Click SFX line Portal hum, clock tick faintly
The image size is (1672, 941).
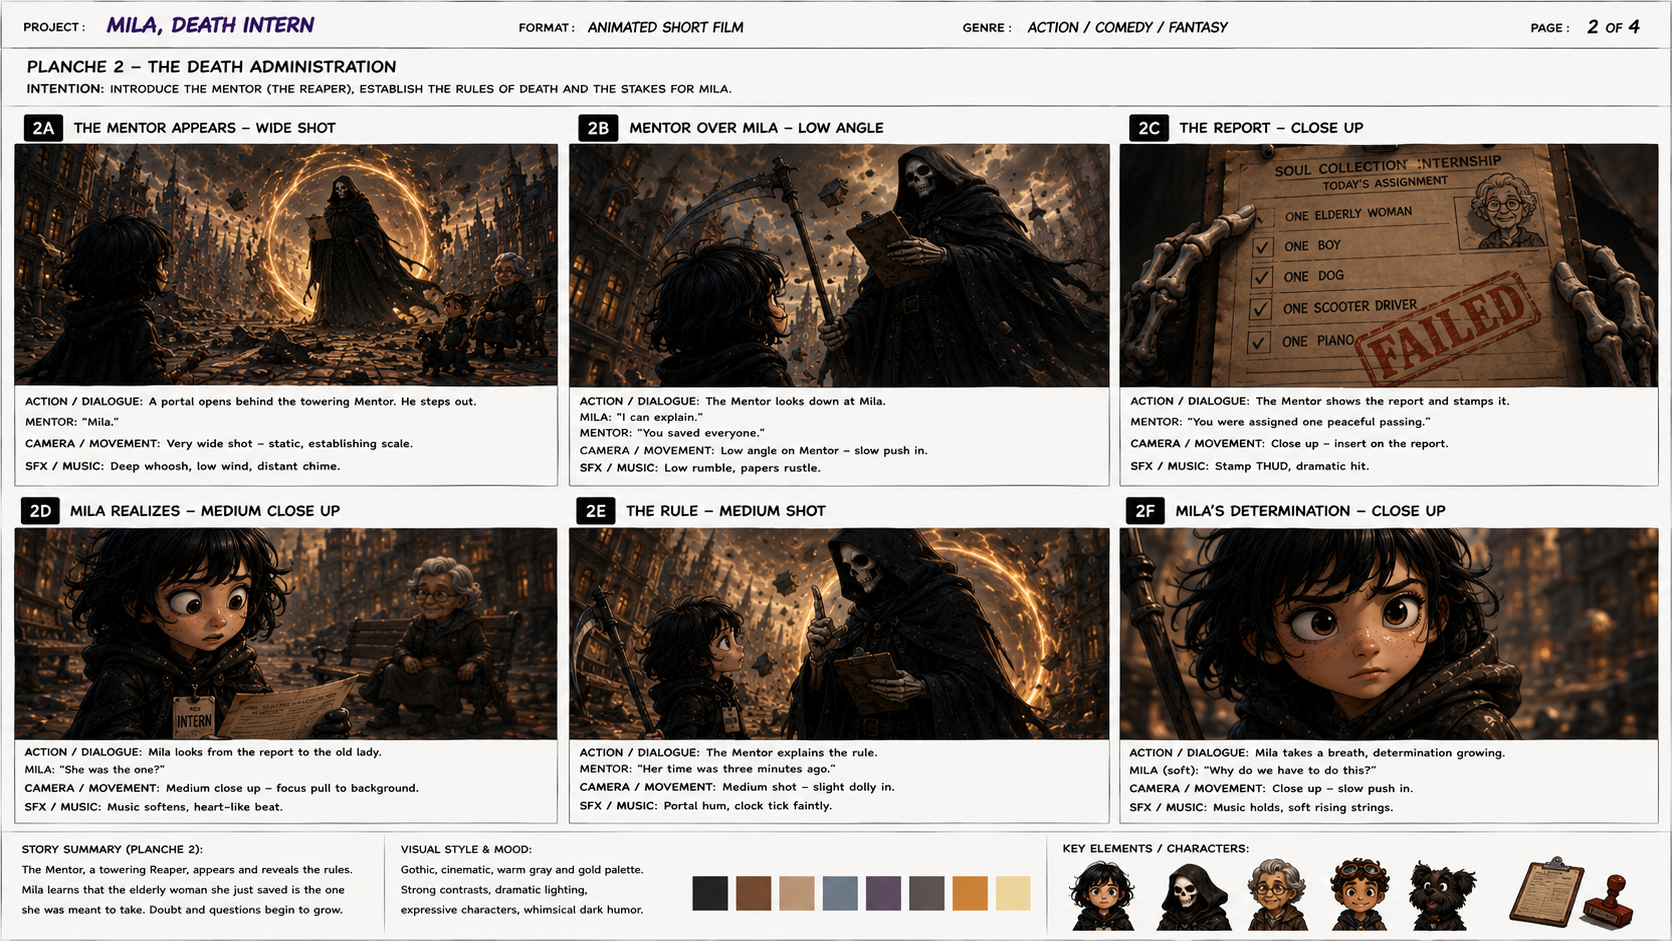[x=706, y=806]
